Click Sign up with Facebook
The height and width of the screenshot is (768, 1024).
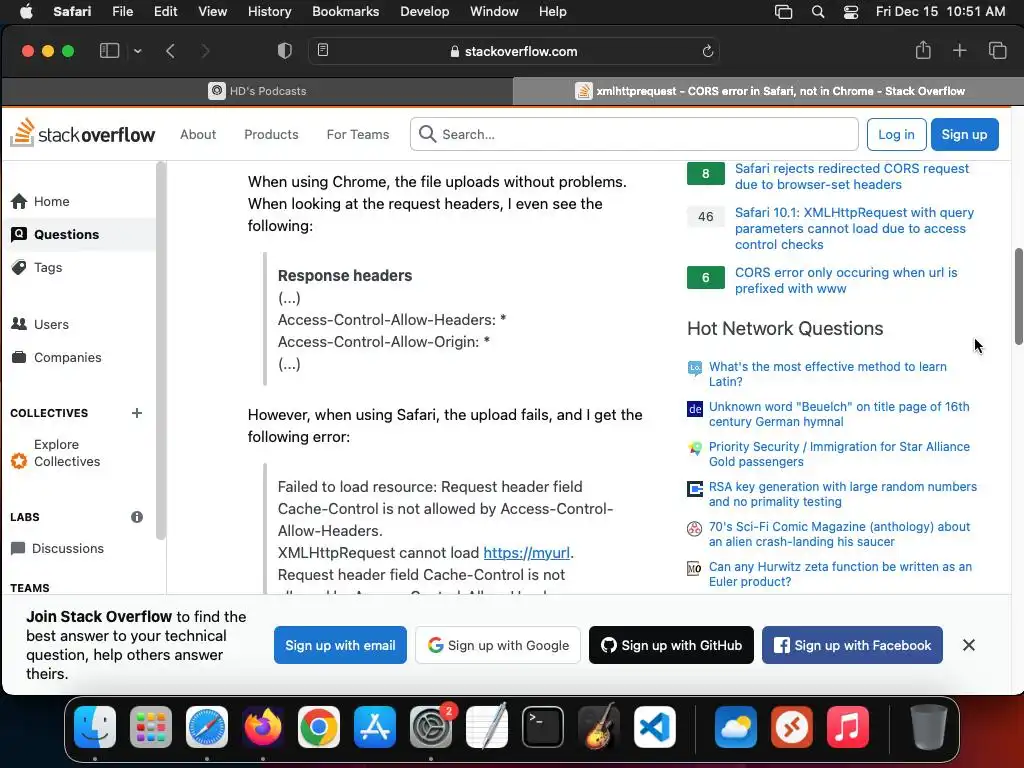852,645
